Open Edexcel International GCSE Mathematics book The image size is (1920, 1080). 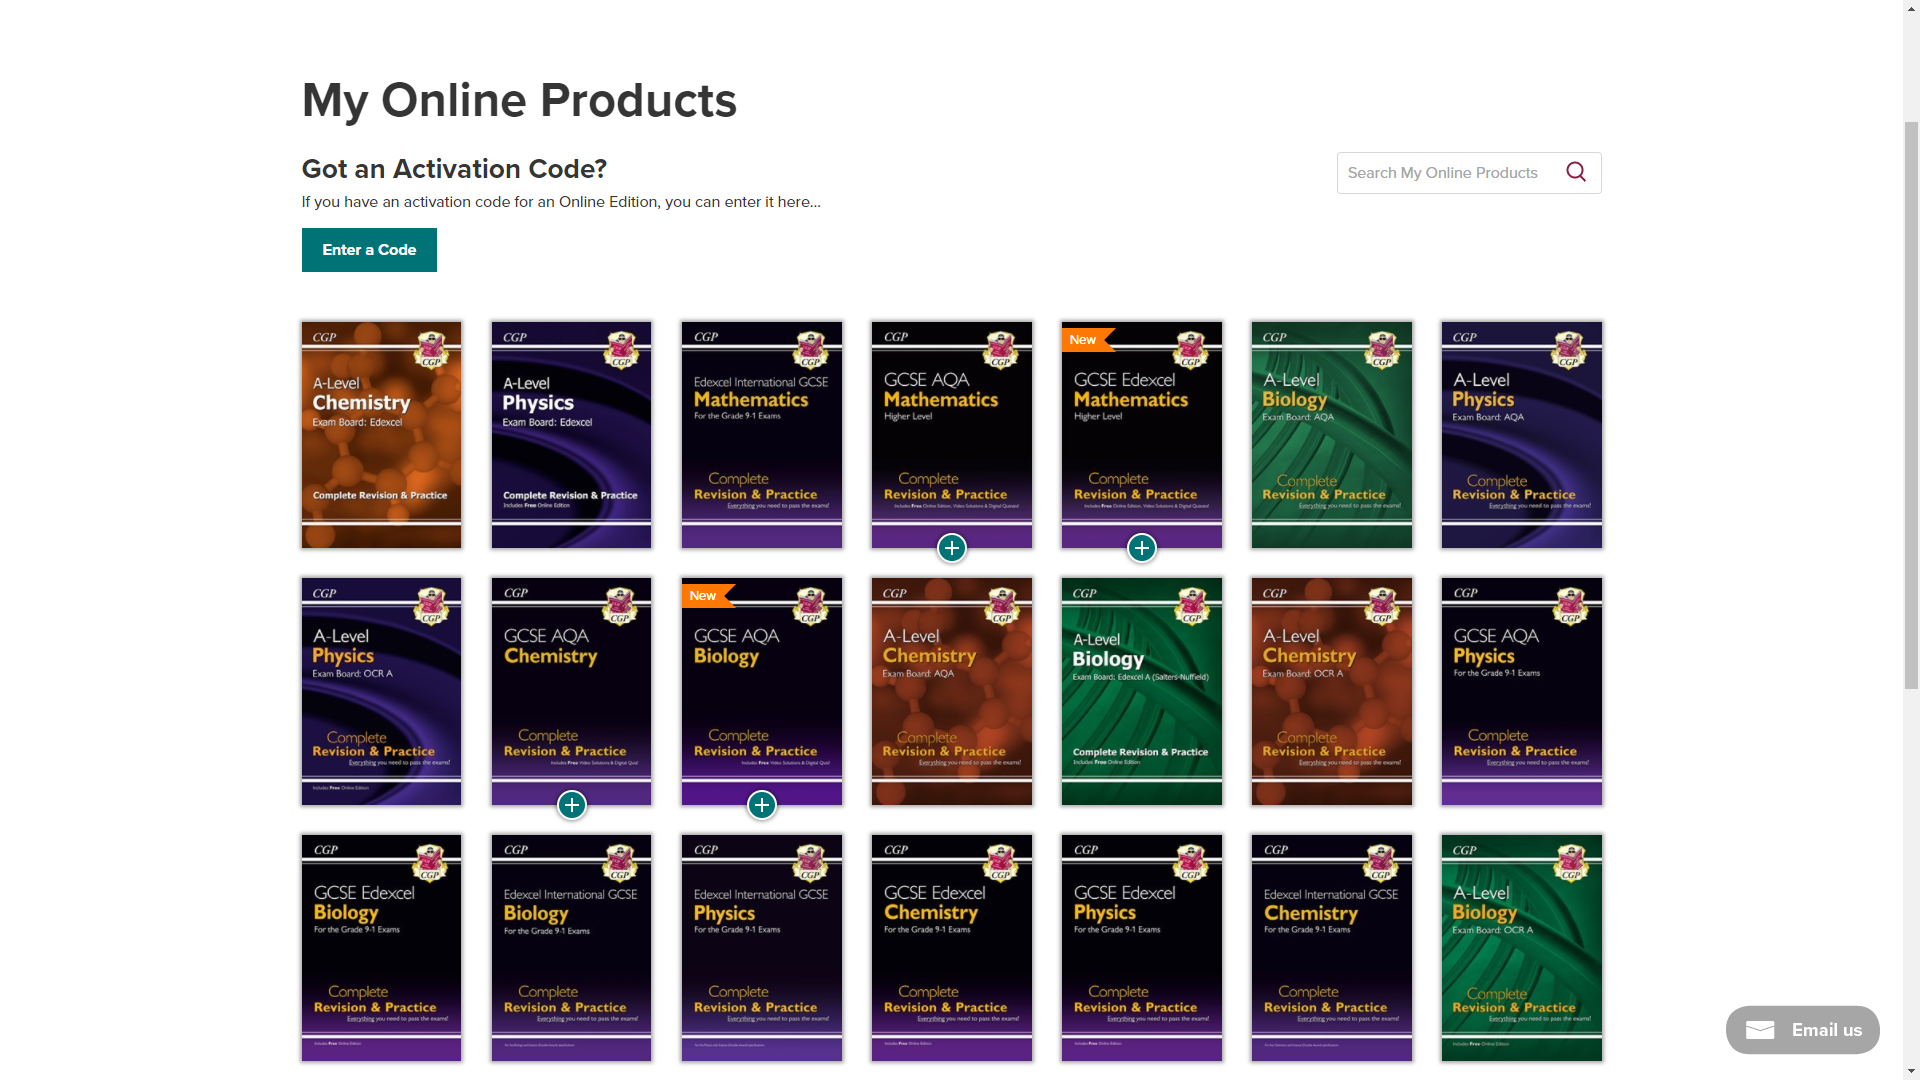[x=762, y=435]
